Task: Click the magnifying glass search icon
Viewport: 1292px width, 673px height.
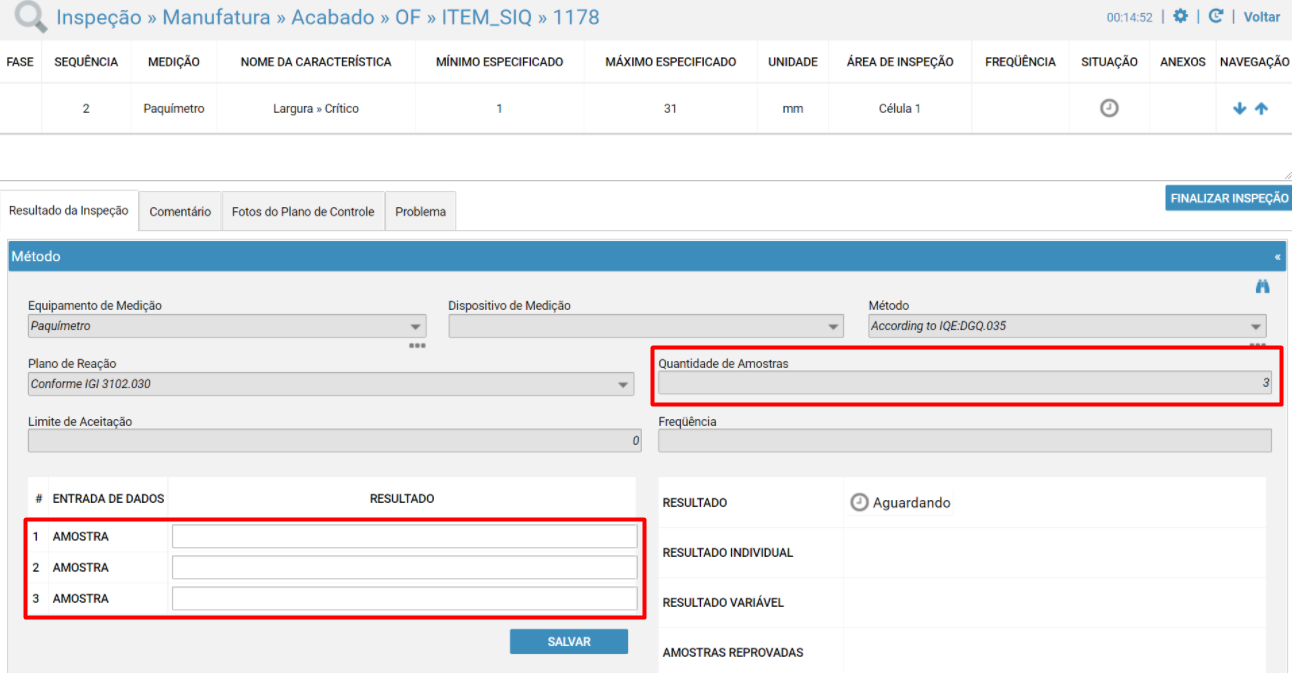Action: 32,18
